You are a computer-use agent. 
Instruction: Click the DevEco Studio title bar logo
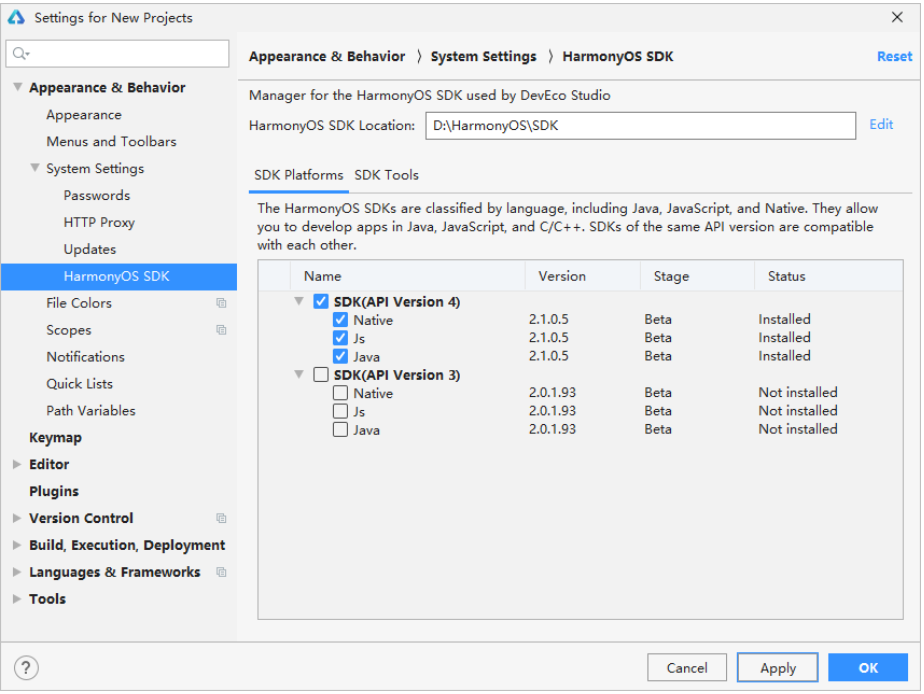click(16, 17)
